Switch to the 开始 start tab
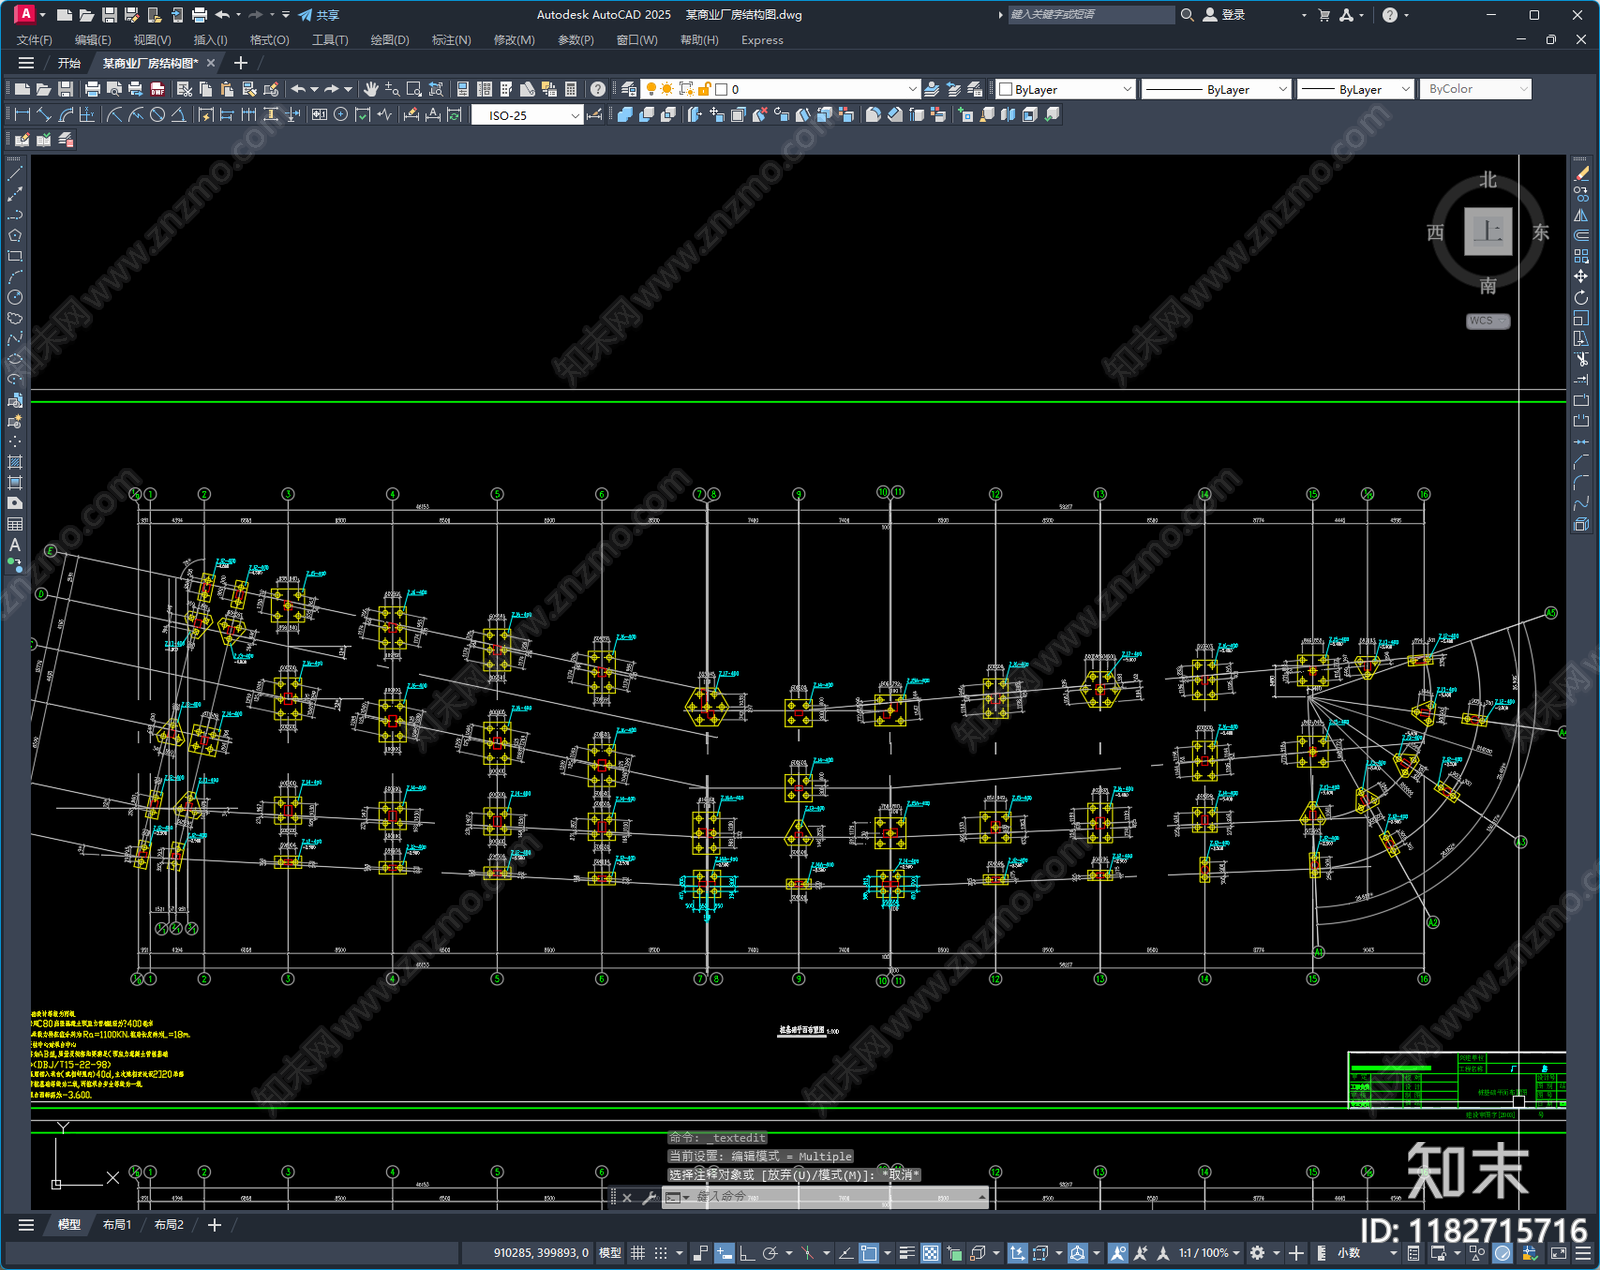This screenshot has height=1270, width=1600. coord(69,63)
